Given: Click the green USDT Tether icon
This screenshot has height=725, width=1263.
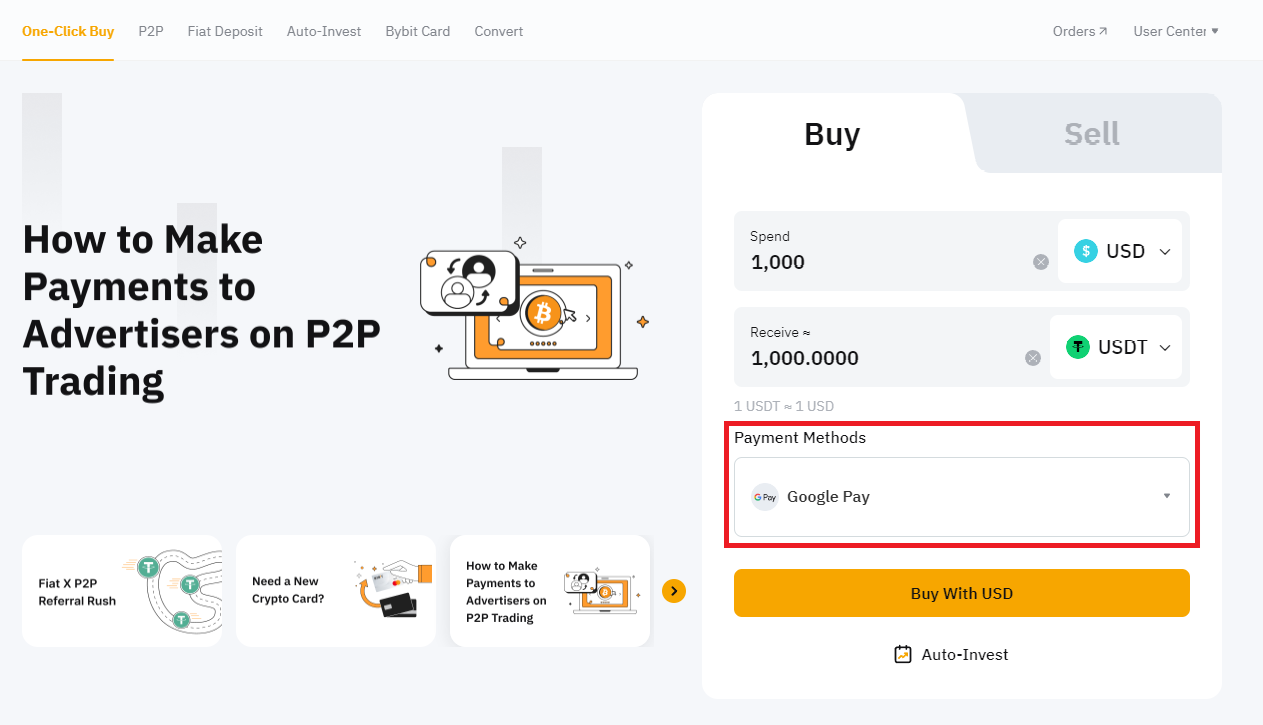Looking at the screenshot, I should (1078, 347).
